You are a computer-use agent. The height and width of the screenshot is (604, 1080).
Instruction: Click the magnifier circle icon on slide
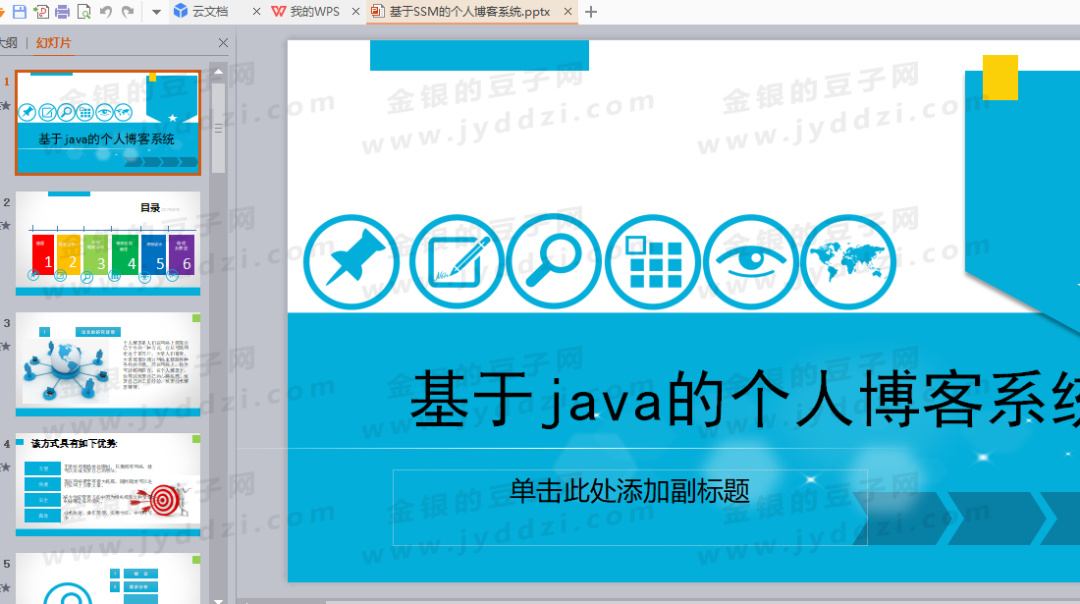point(553,262)
